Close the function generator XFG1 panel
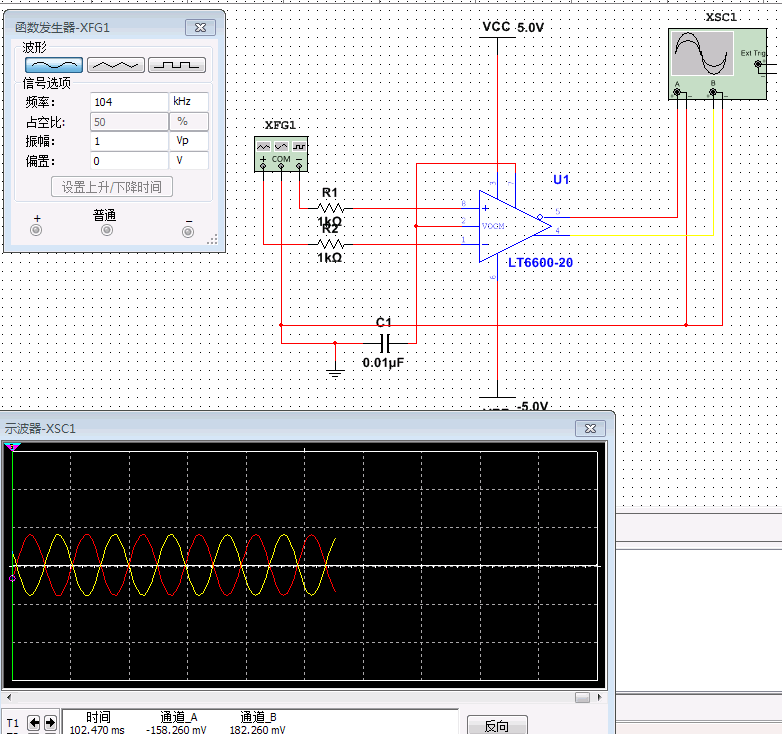 point(200,29)
